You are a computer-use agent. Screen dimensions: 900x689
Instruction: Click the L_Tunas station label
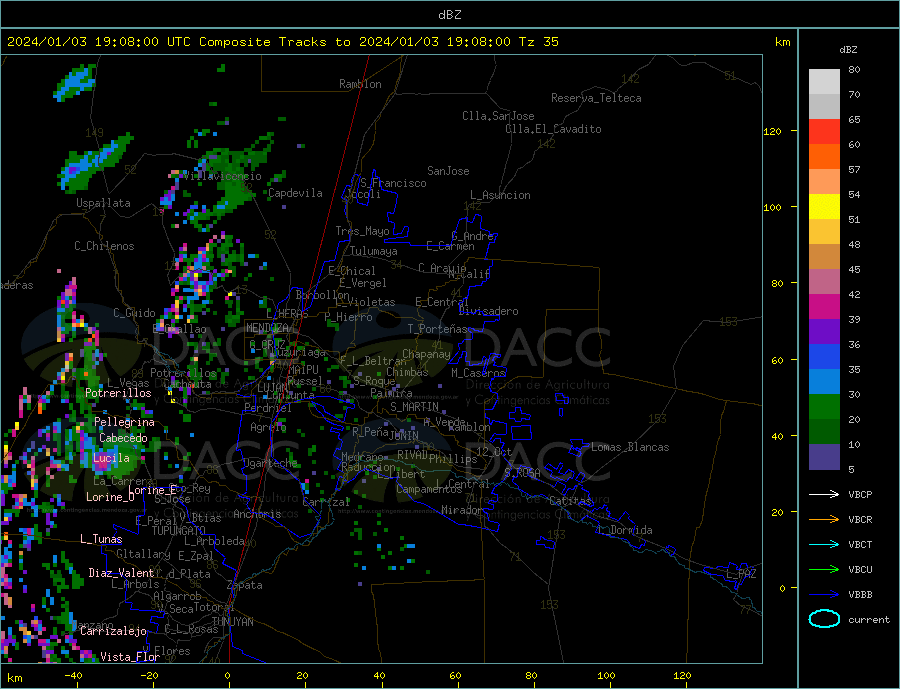click(101, 539)
